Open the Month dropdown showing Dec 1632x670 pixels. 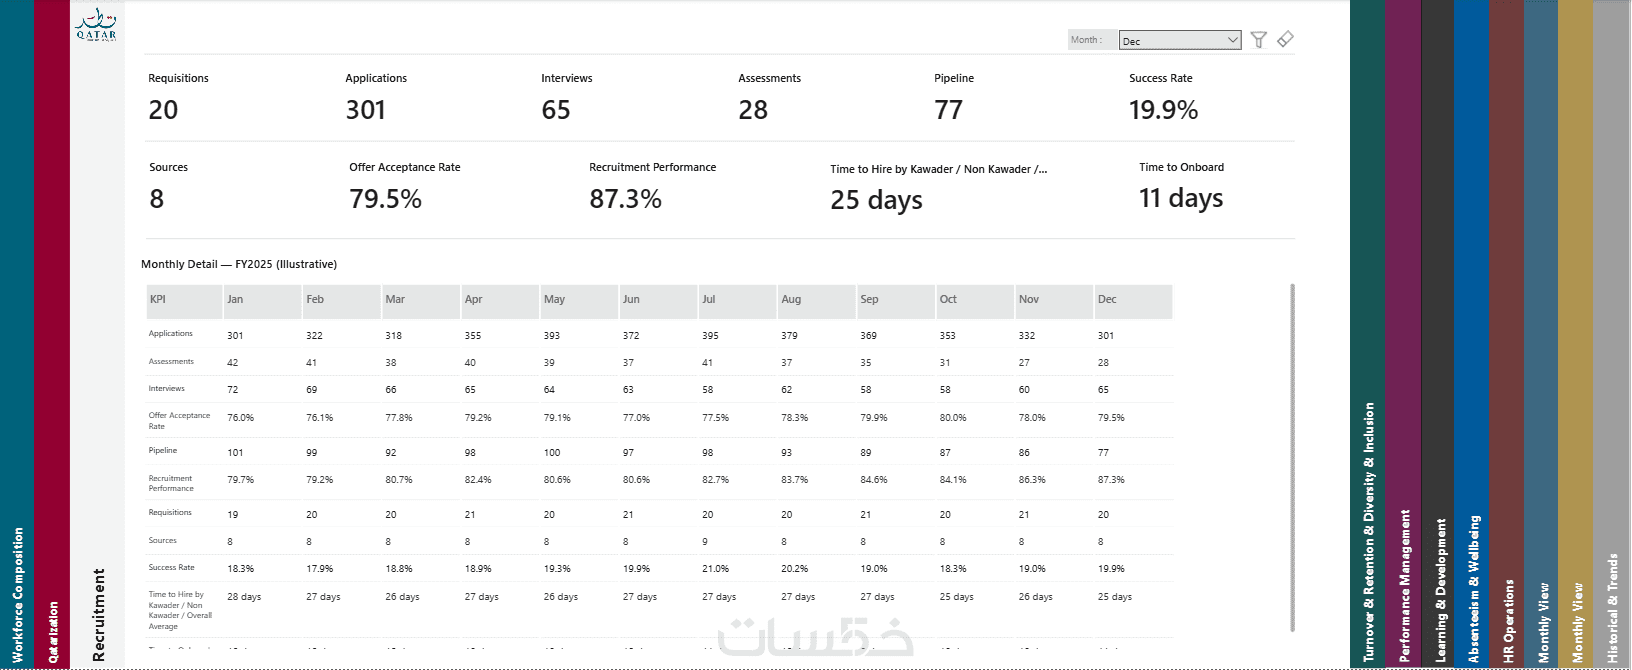pyautogui.click(x=1180, y=40)
